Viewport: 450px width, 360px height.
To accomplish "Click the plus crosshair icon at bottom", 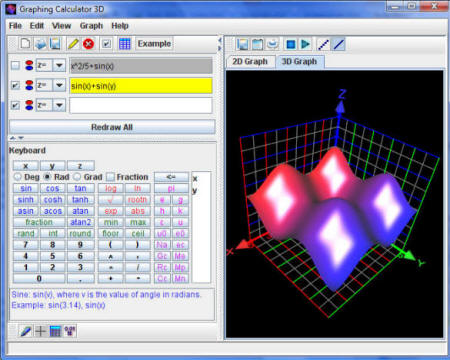I will tap(40, 331).
